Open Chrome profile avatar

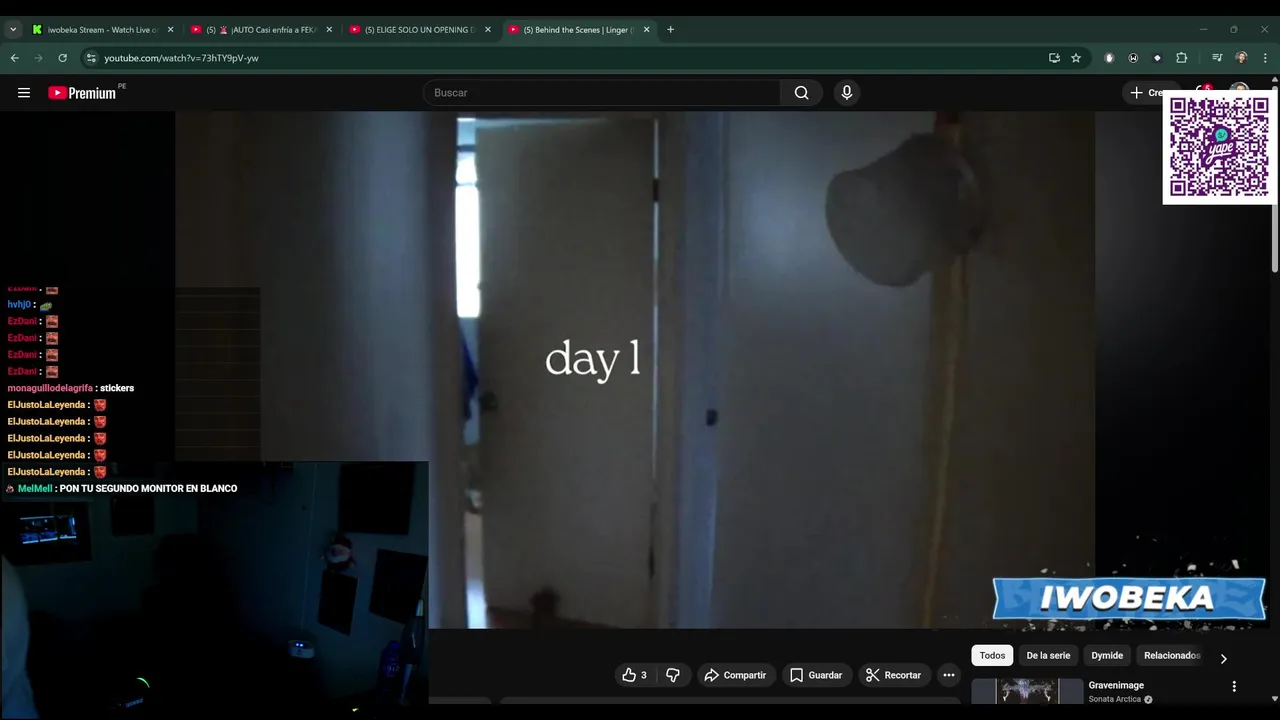(x=1241, y=58)
